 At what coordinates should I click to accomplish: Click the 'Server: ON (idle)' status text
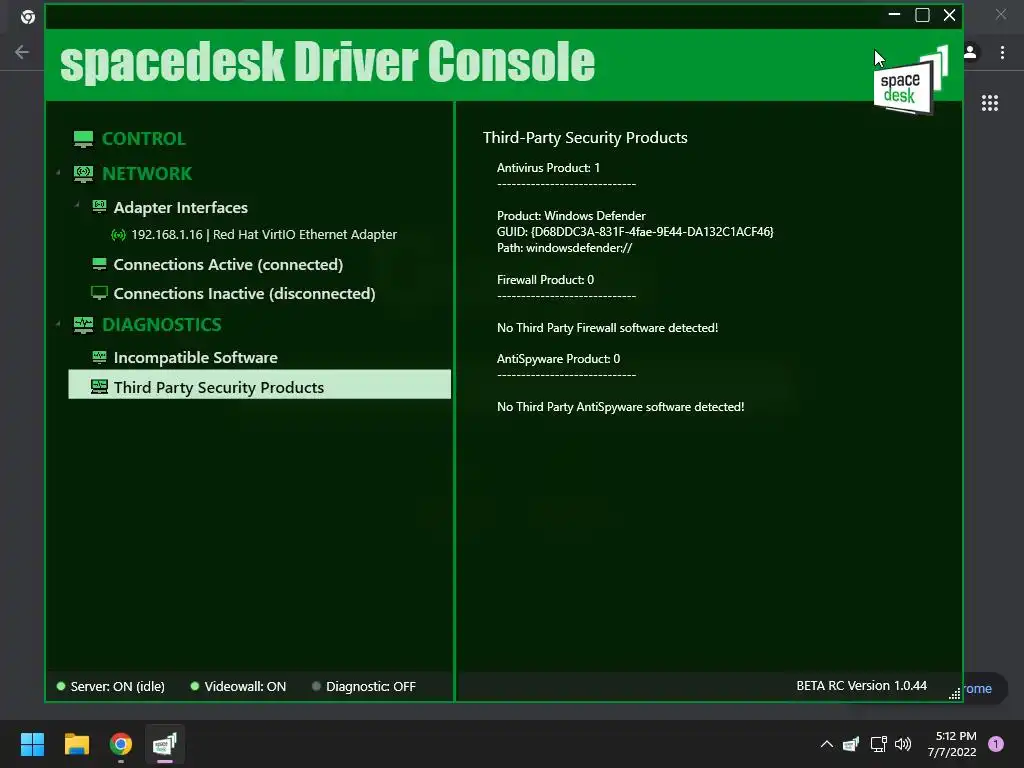(x=118, y=686)
